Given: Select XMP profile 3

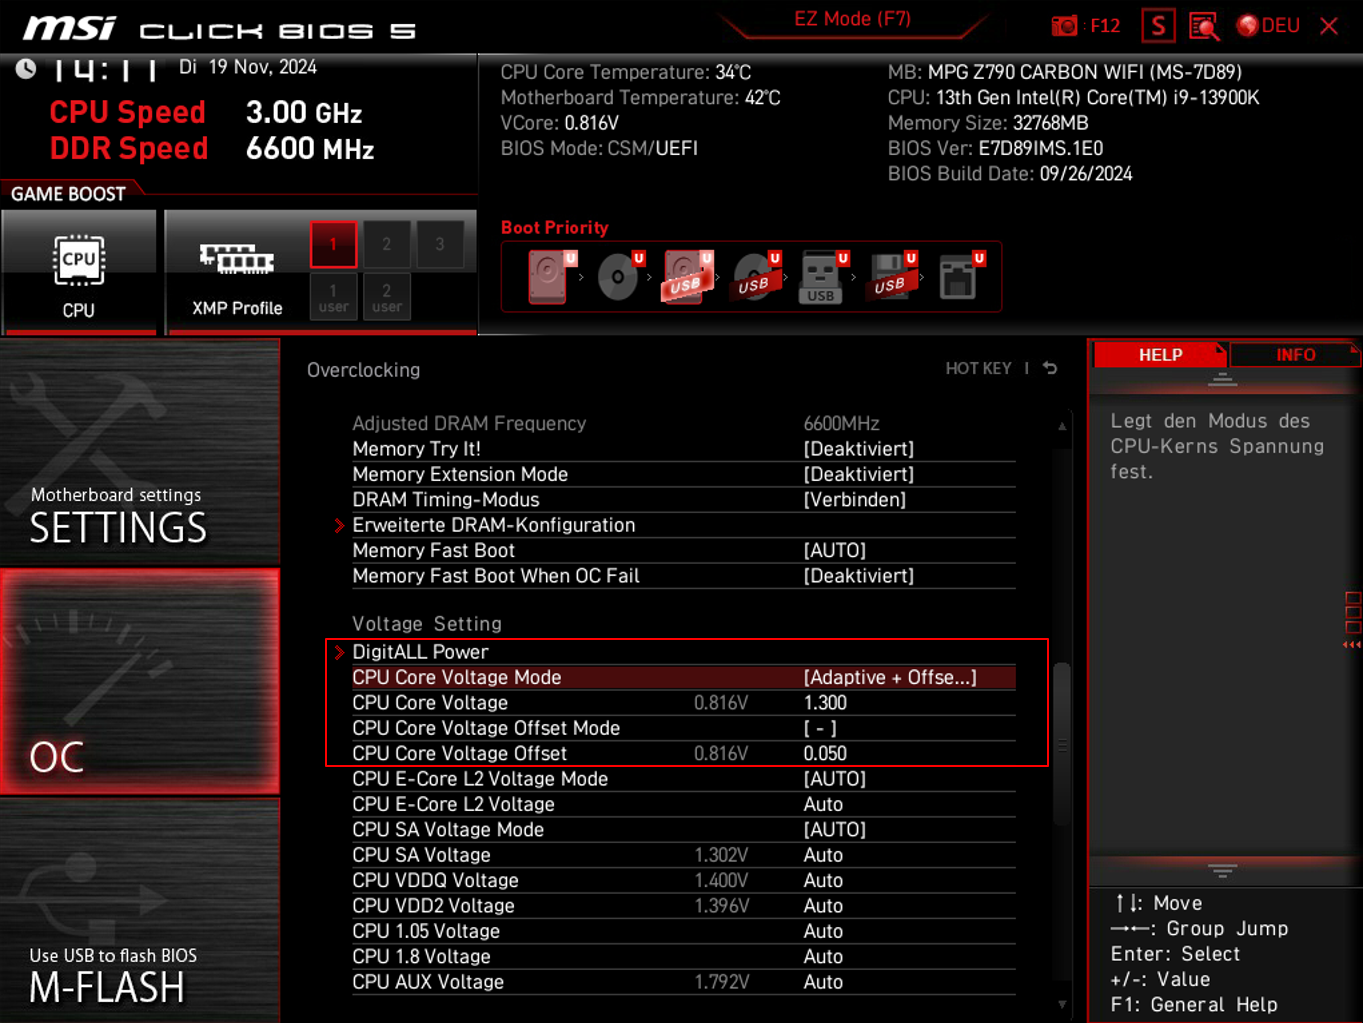Looking at the screenshot, I should (440, 244).
